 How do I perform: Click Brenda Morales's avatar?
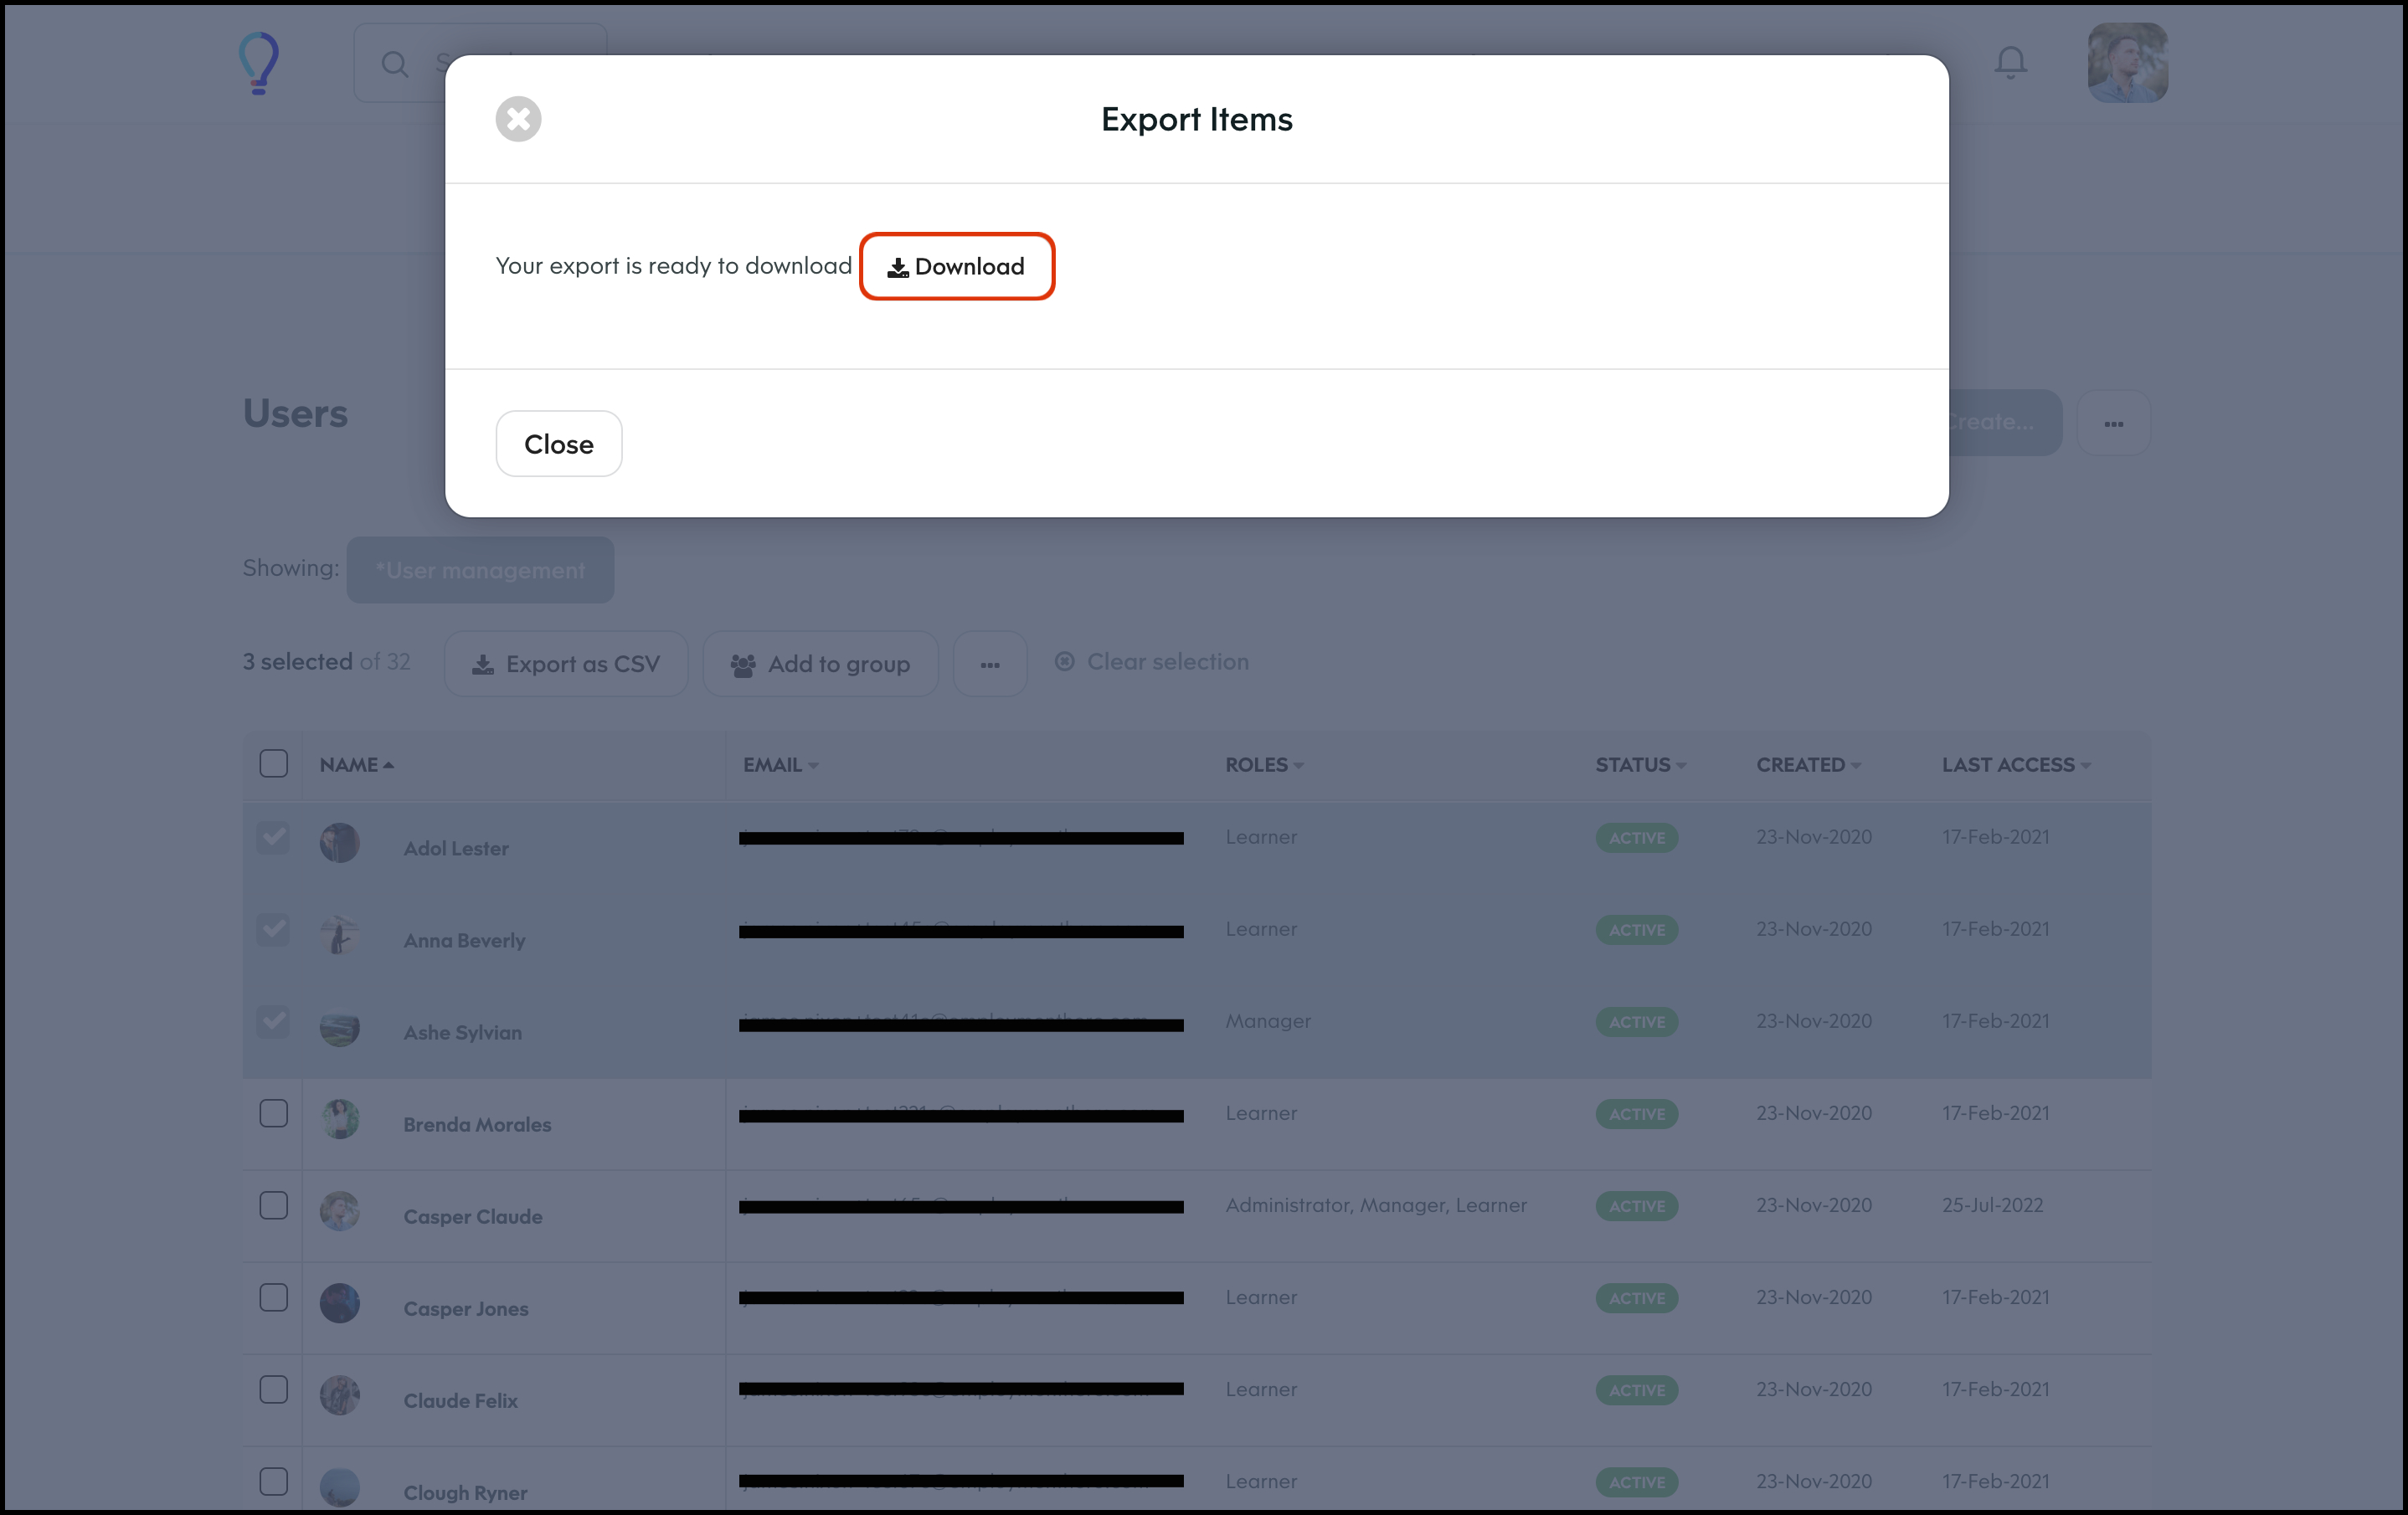tap(340, 1119)
